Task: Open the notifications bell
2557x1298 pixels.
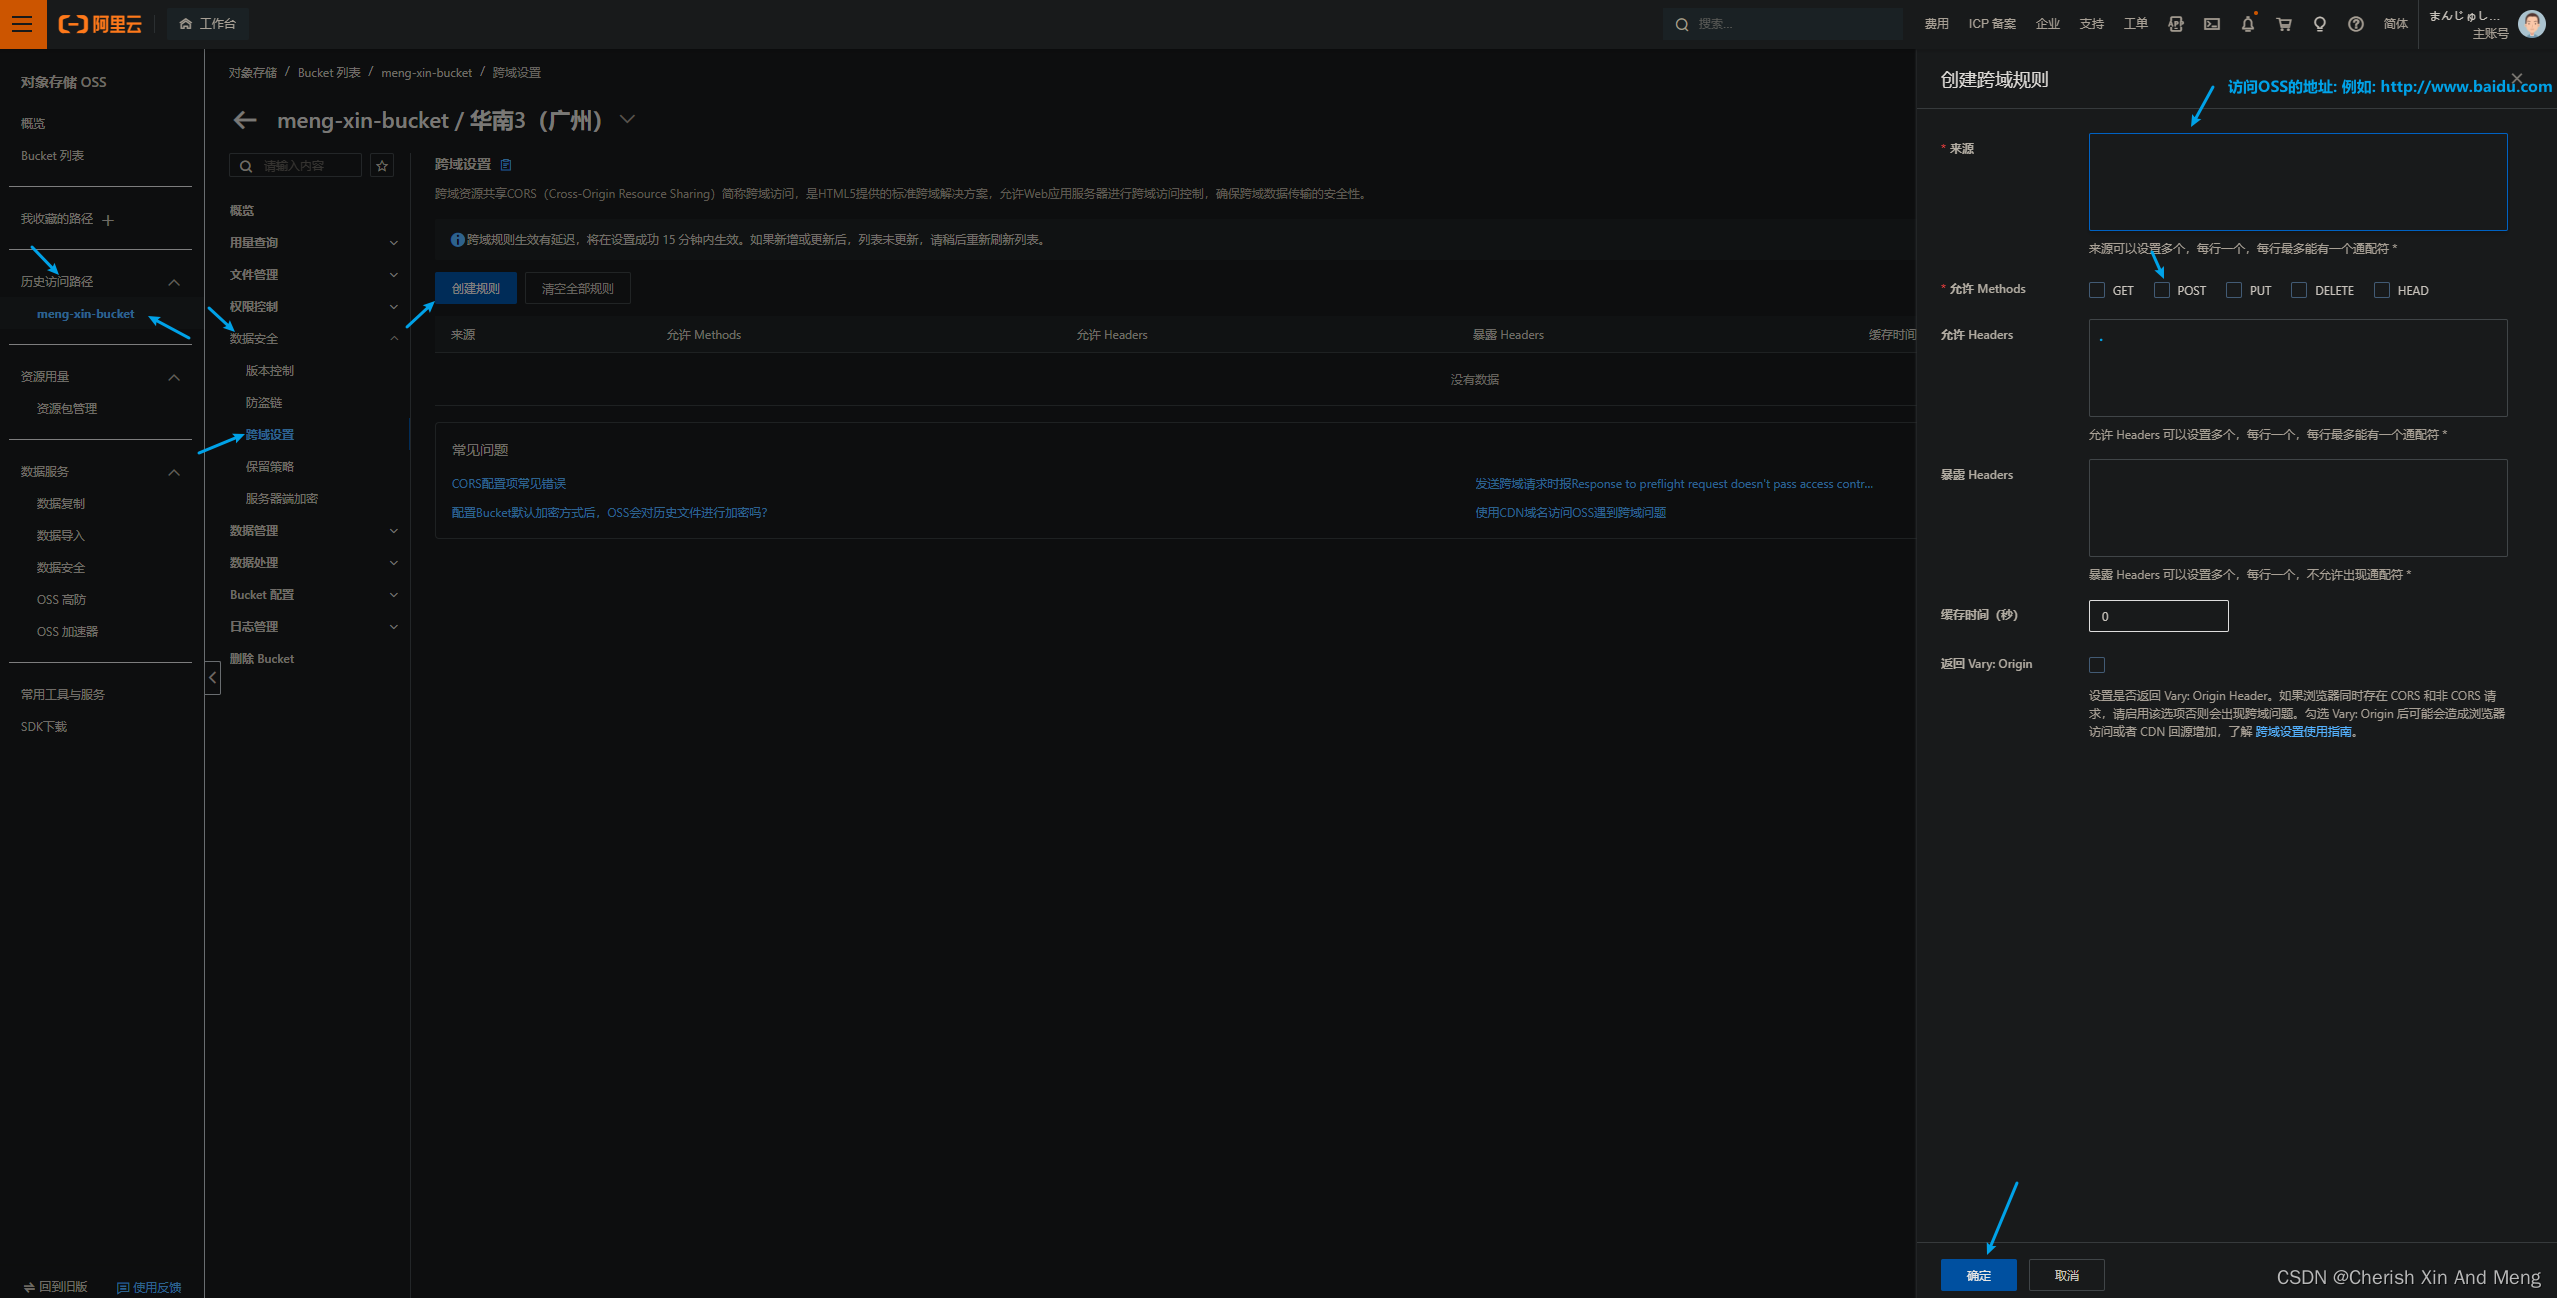Action: (x=2247, y=24)
